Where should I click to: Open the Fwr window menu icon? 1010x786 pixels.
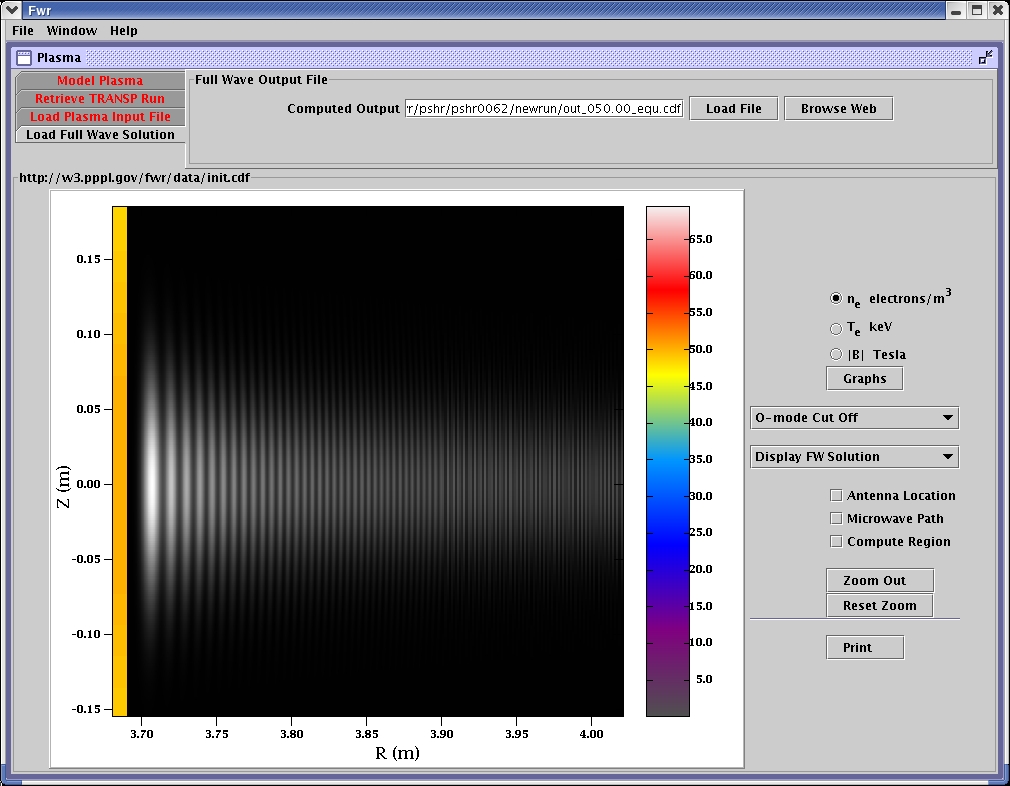12,10
